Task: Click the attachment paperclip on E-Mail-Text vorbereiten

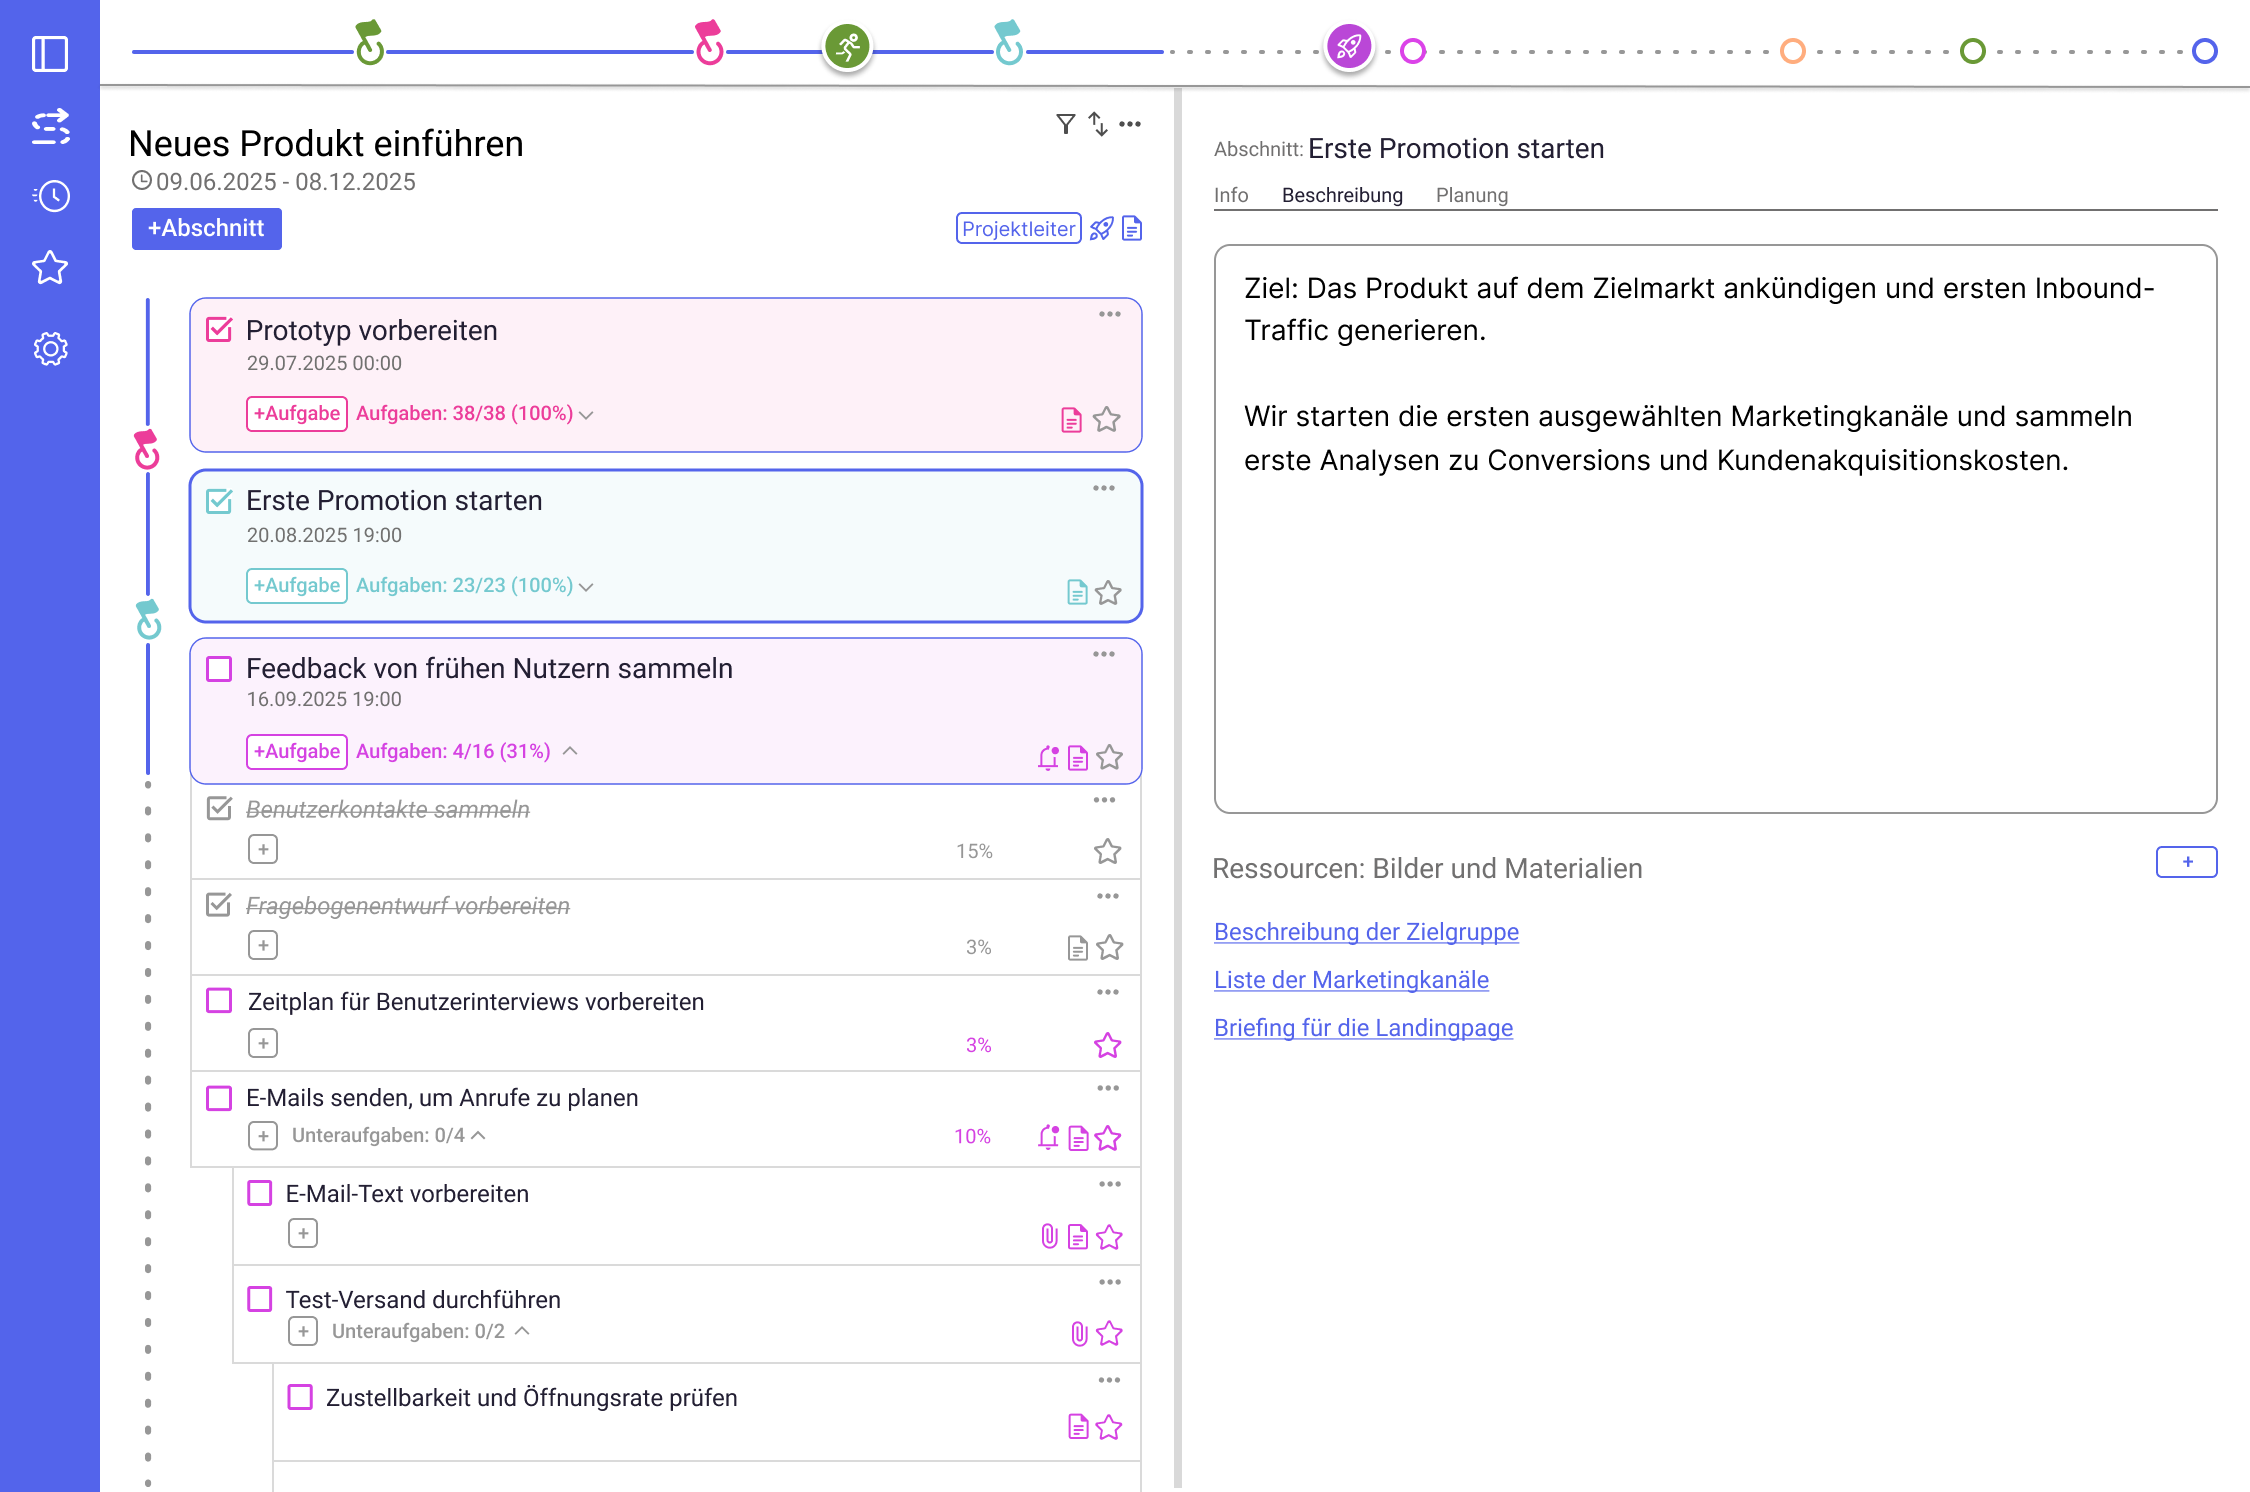Action: pyautogui.click(x=1049, y=1237)
